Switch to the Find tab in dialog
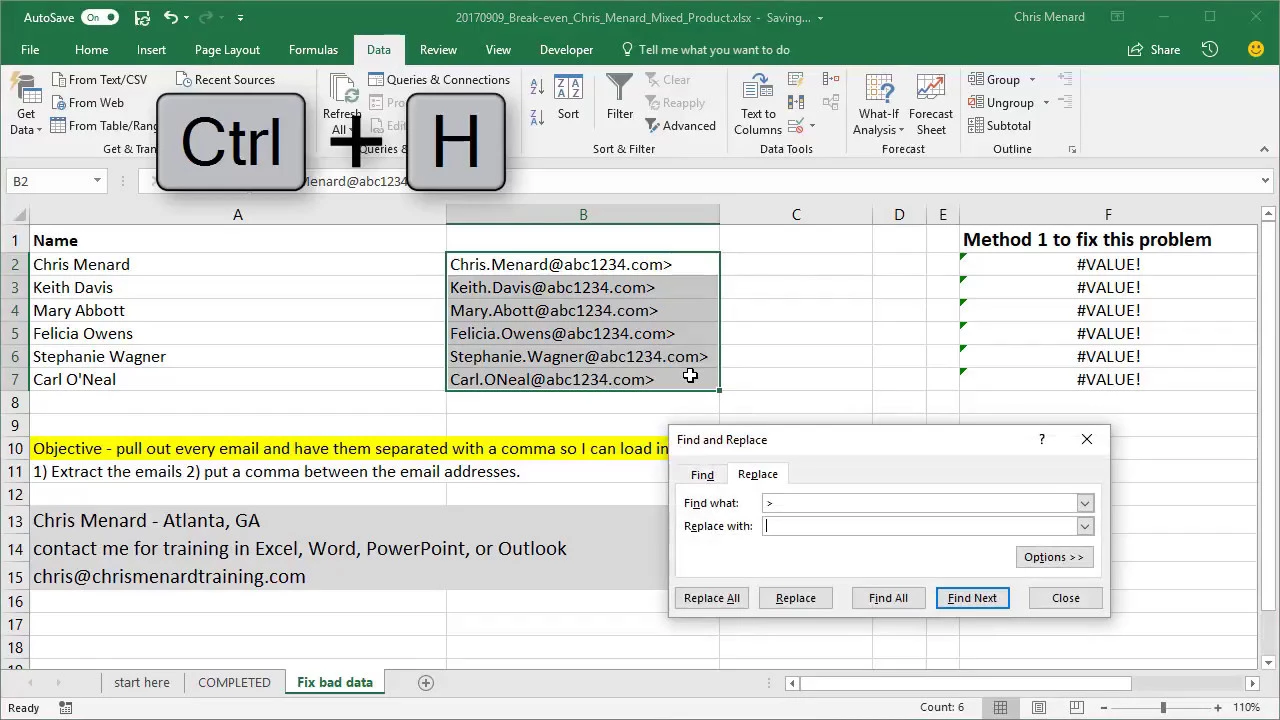Screen dimensions: 1280x720 tap(702, 475)
